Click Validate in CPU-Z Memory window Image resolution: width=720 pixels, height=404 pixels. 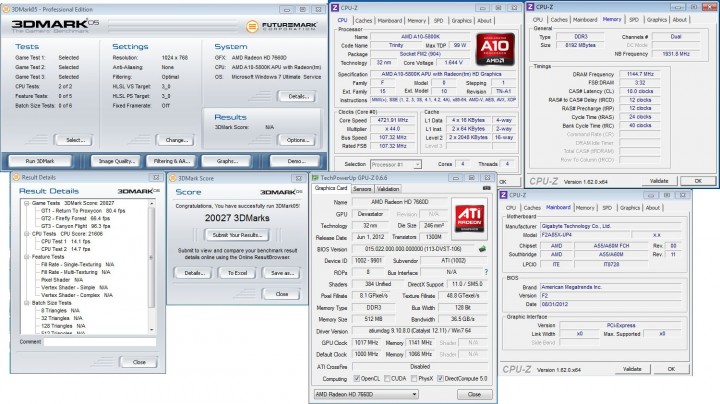(x=659, y=181)
